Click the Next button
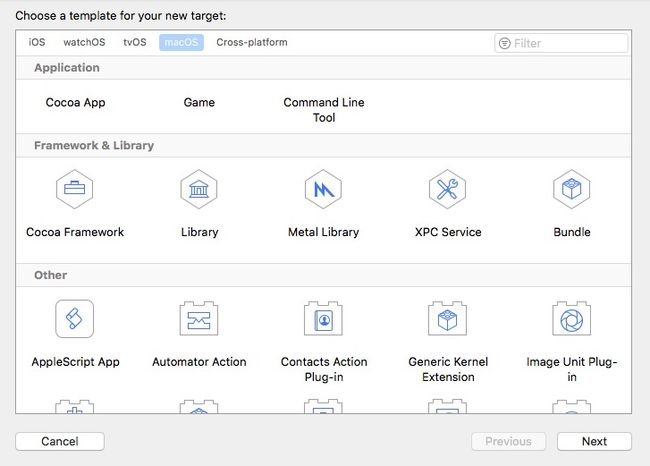Image resolution: width=650 pixels, height=466 pixels. coord(594,442)
